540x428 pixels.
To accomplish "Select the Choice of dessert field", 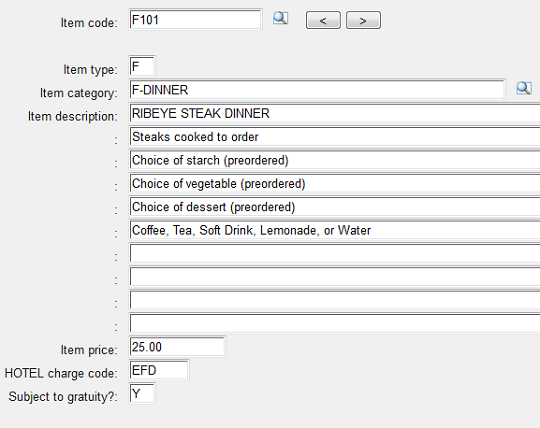I will point(335,207).
